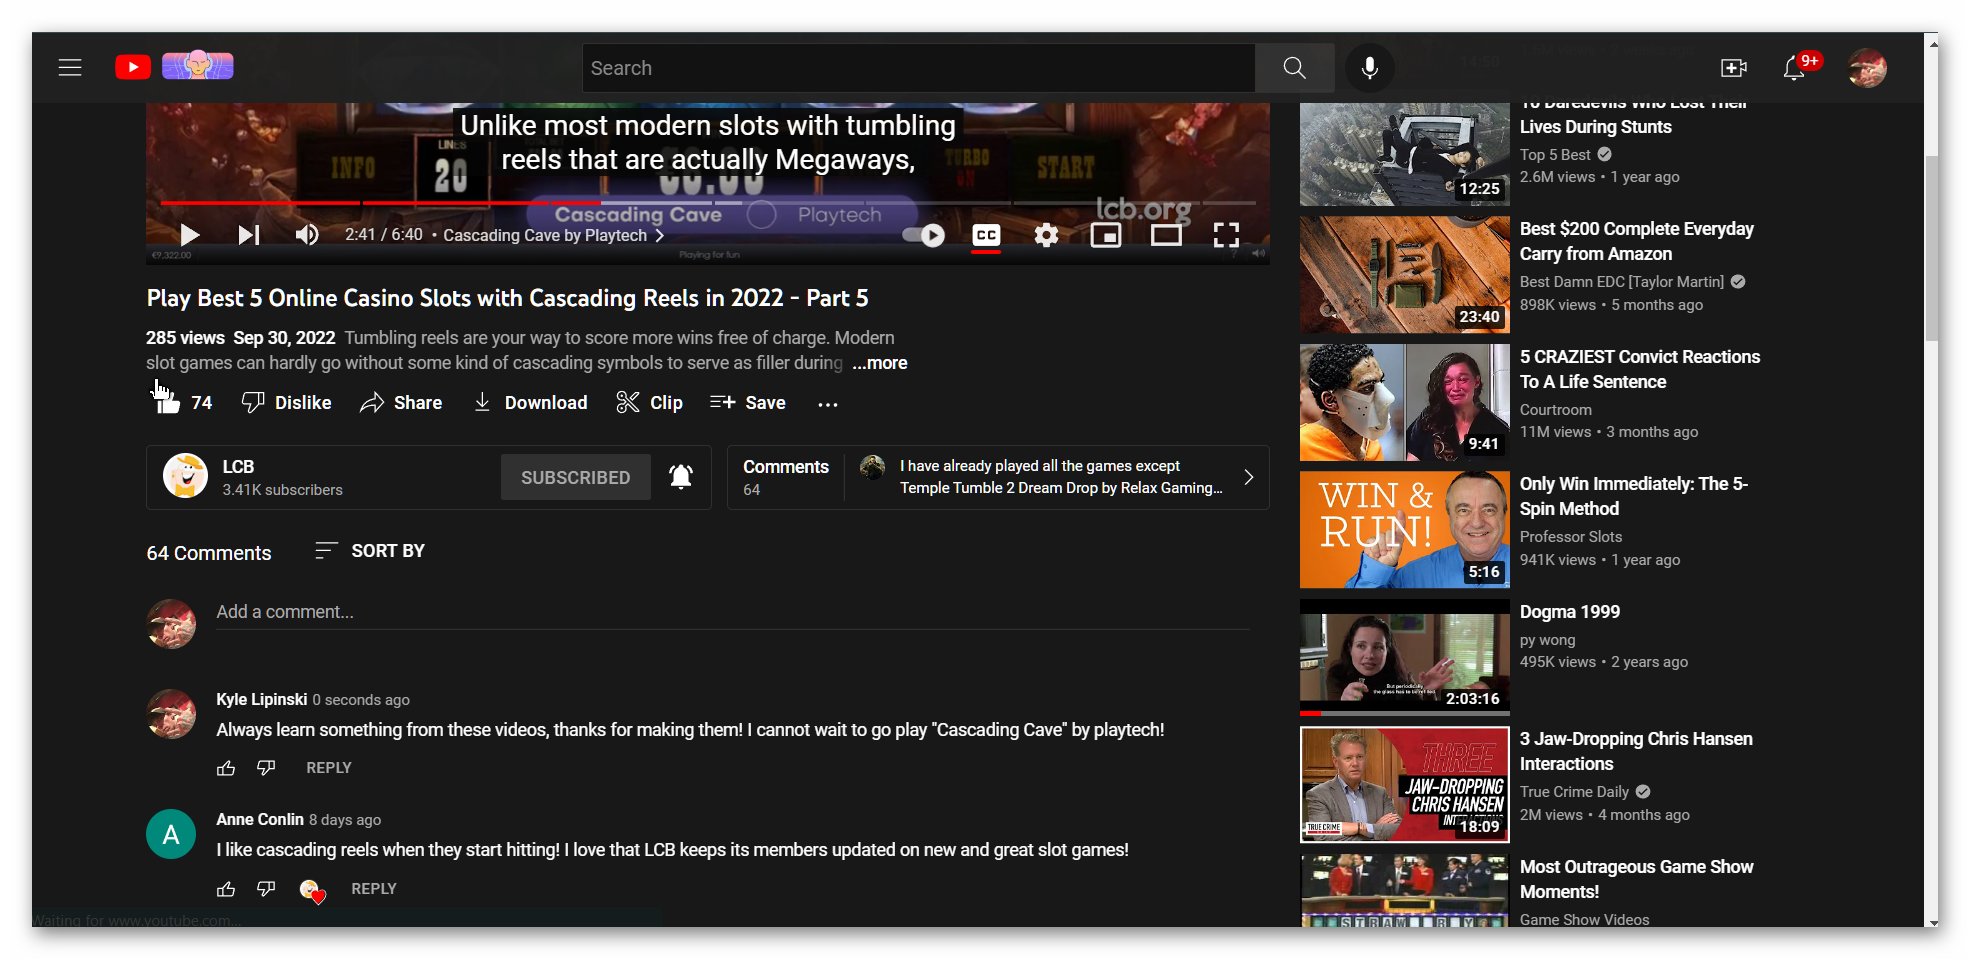This screenshot has height=959, width=1970.
Task: Open the hamburger guide menu
Action: click(x=70, y=68)
